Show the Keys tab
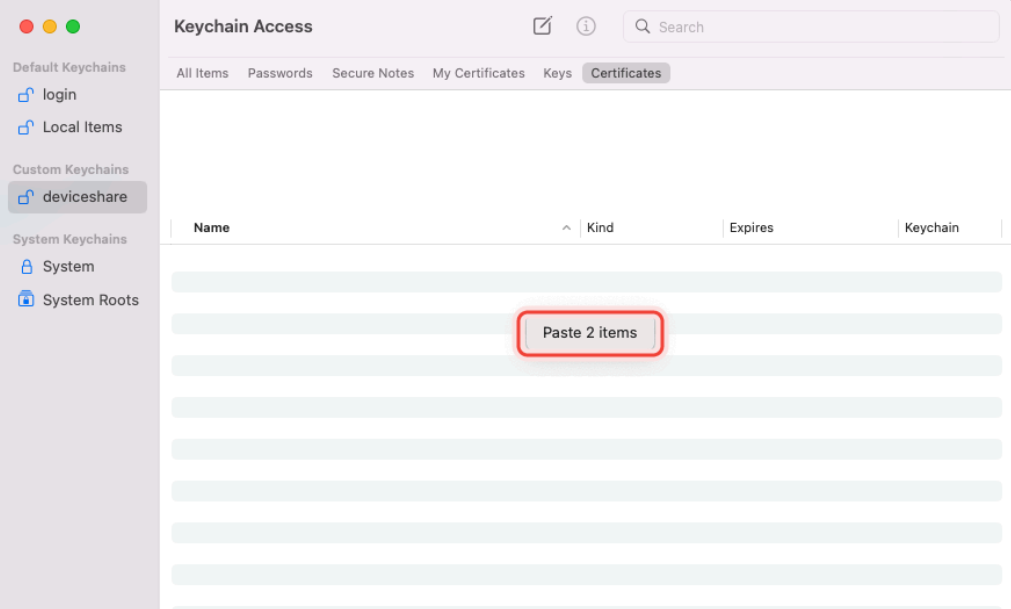Image resolution: width=1011 pixels, height=609 pixels. 557,73
